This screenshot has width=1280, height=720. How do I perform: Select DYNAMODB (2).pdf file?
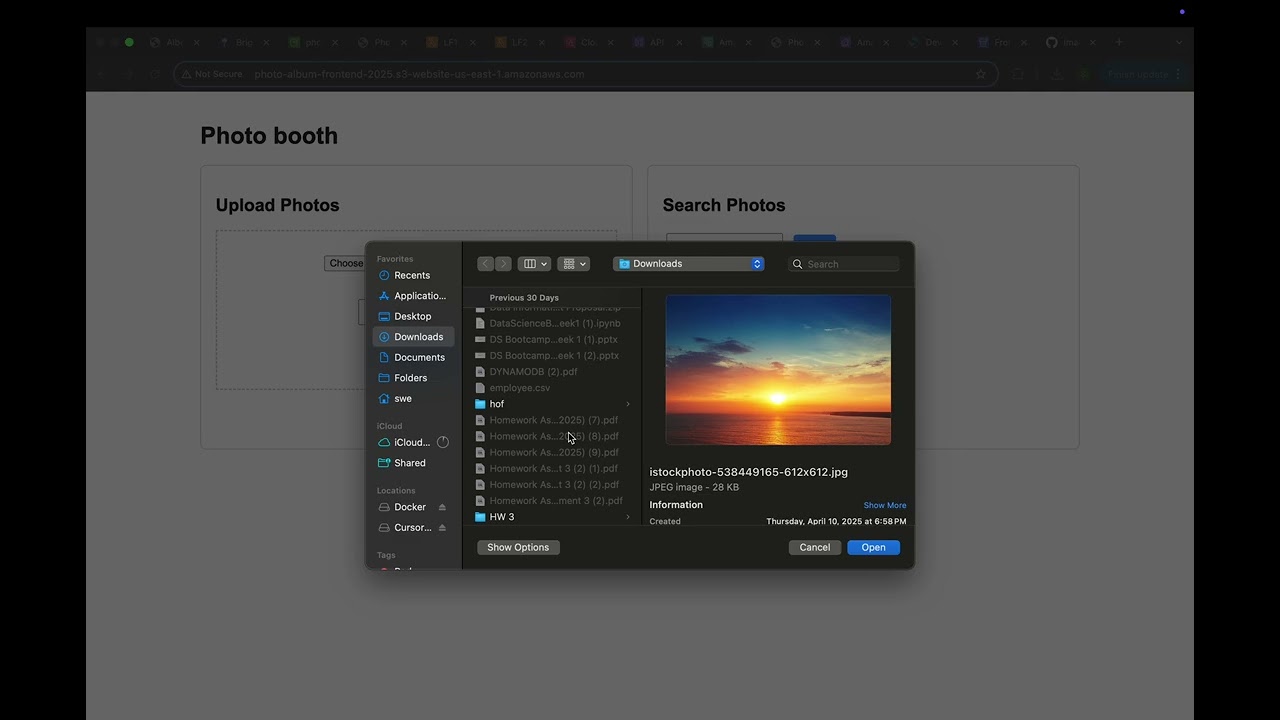click(x=552, y=371)
